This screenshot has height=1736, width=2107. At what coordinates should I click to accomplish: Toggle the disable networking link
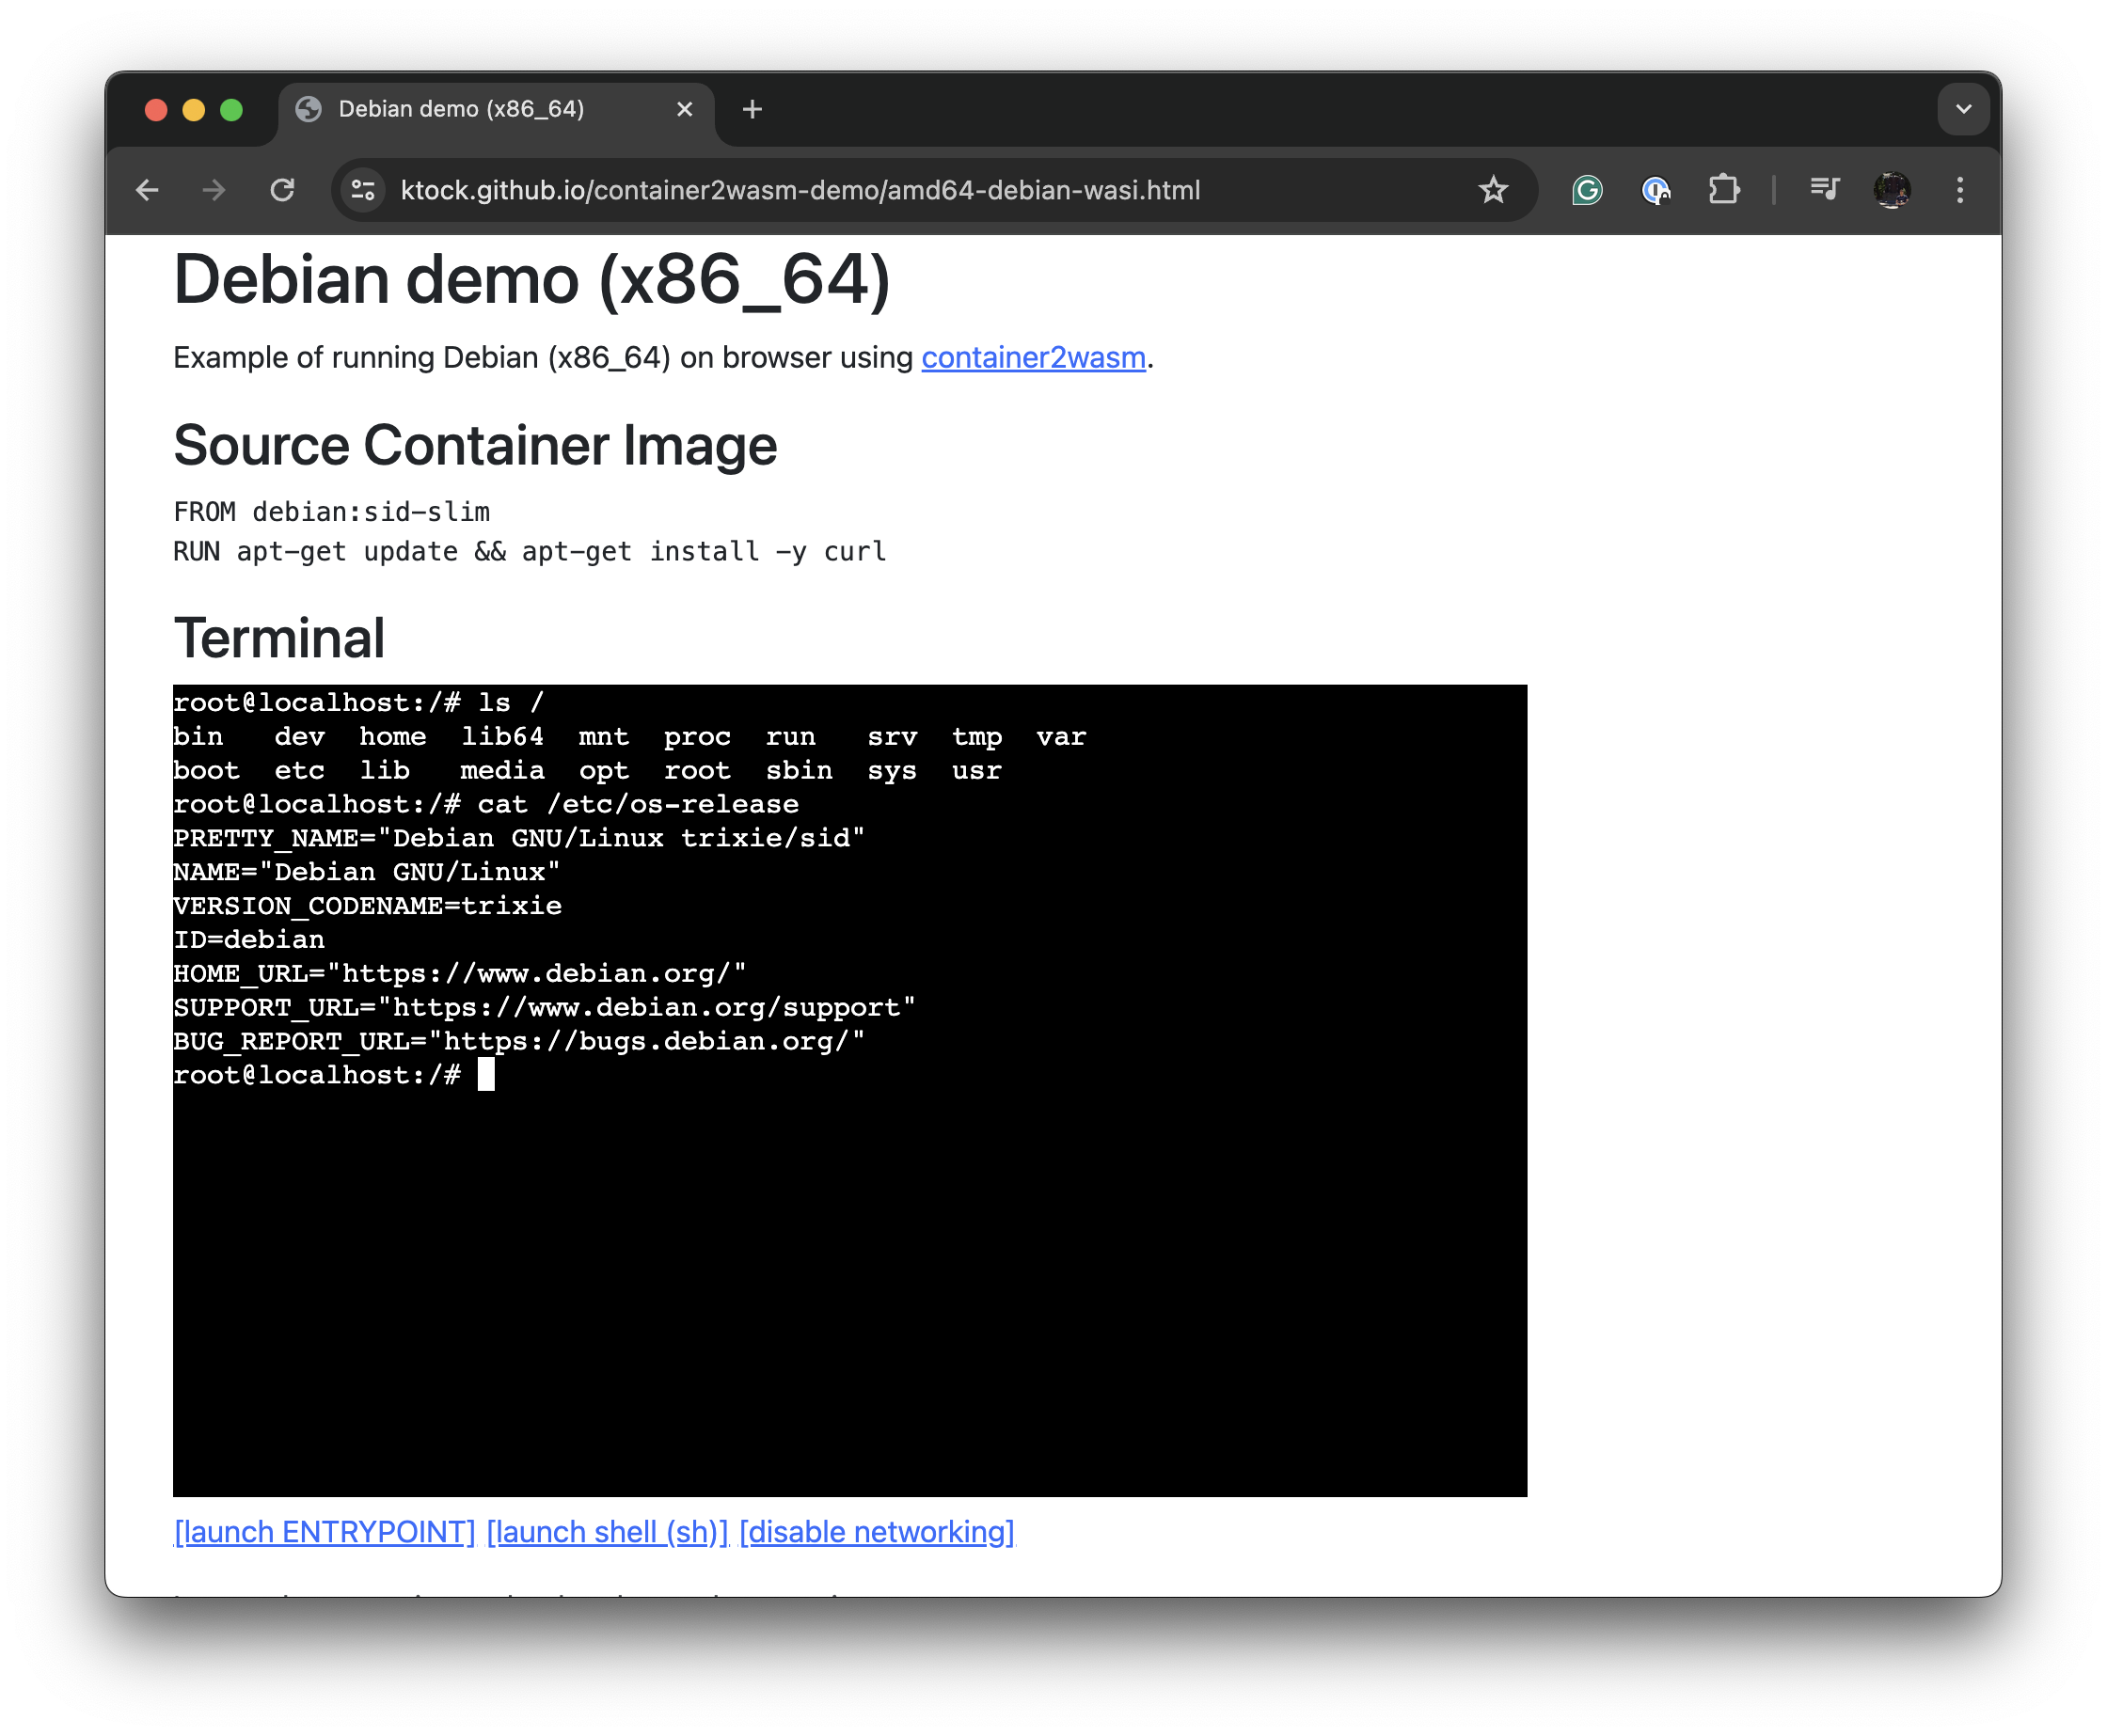[876, 1532]
